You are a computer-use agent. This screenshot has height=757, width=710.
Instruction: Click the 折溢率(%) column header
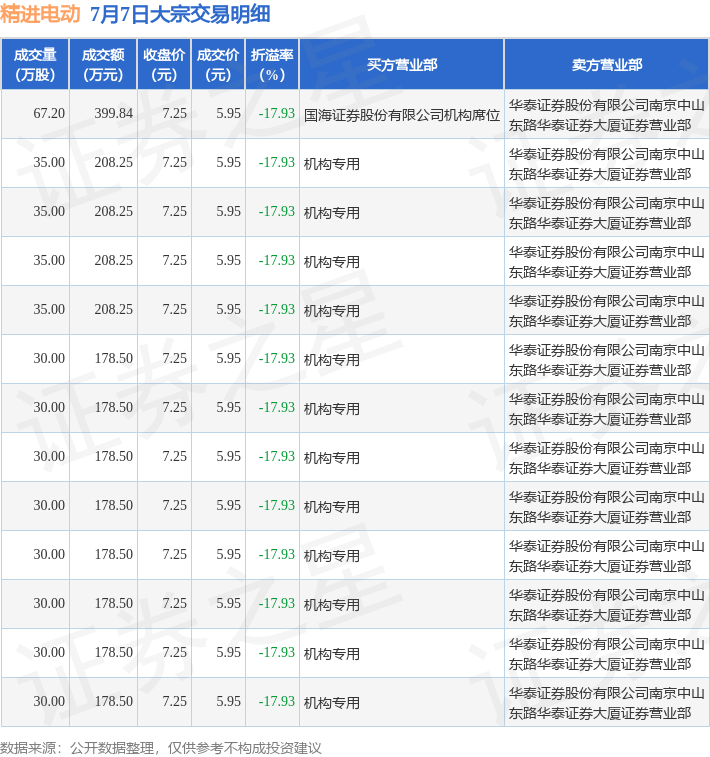(x=272, y=65)
